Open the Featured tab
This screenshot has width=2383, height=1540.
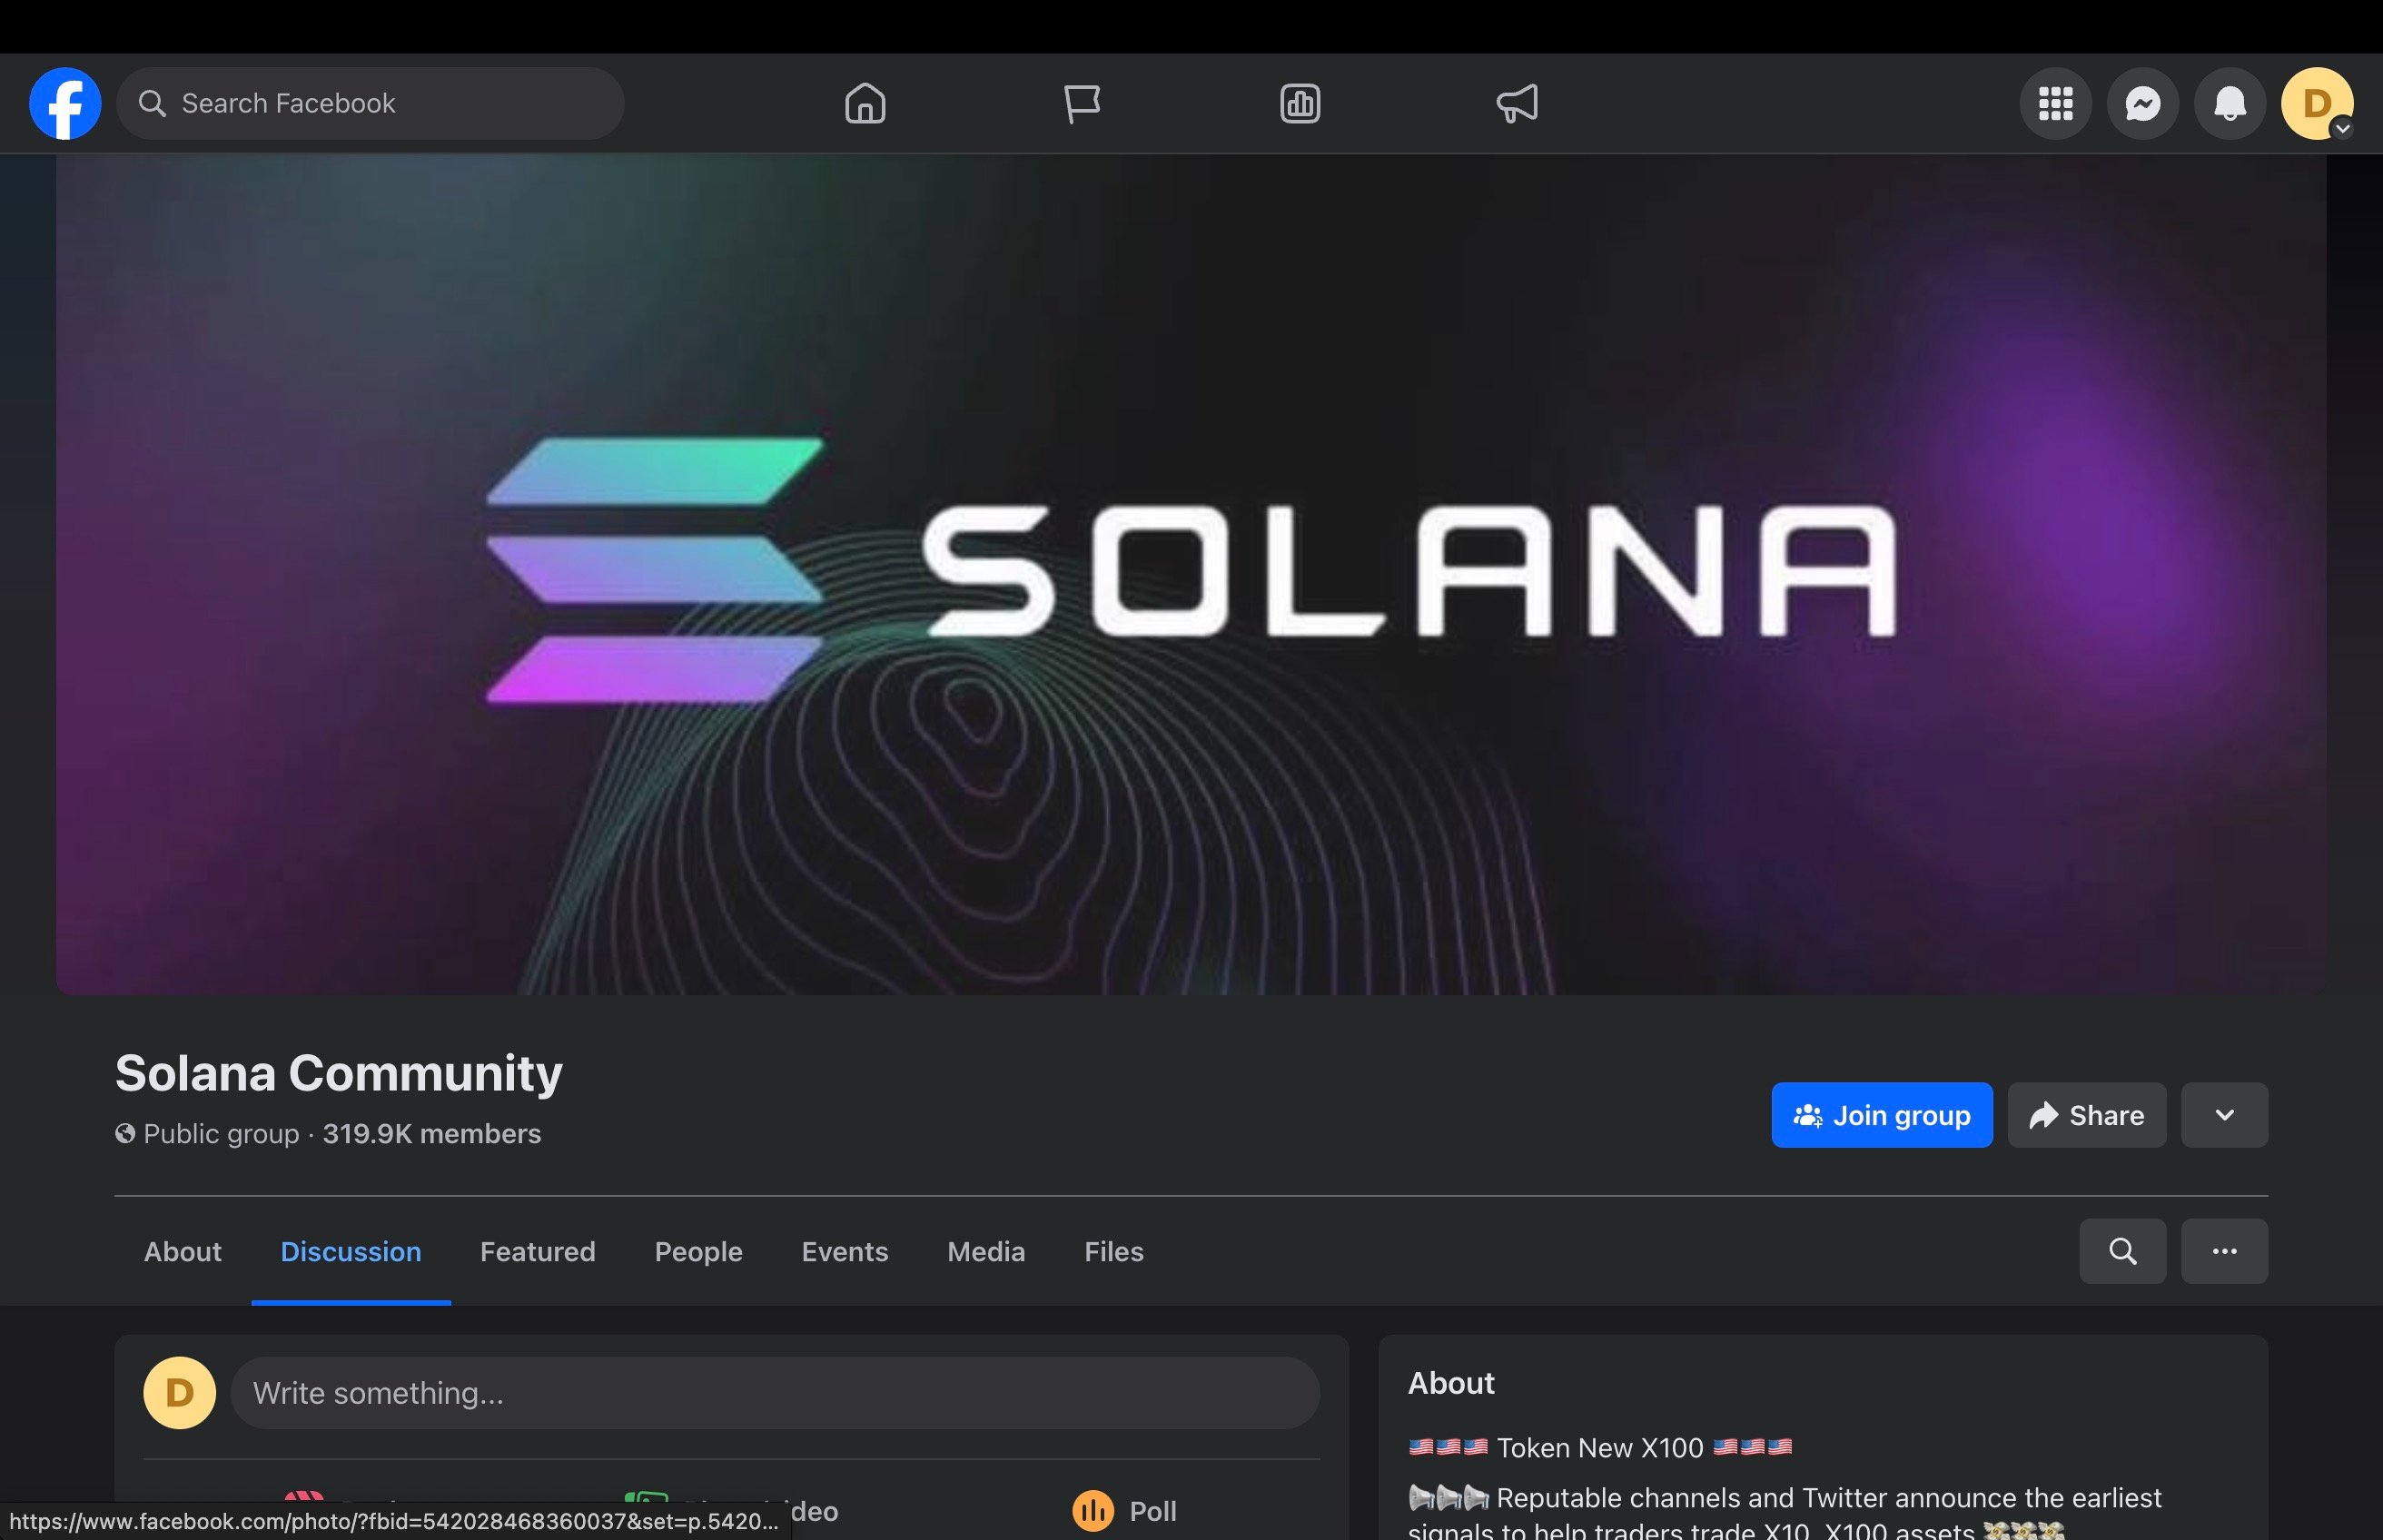point(538,1251)
